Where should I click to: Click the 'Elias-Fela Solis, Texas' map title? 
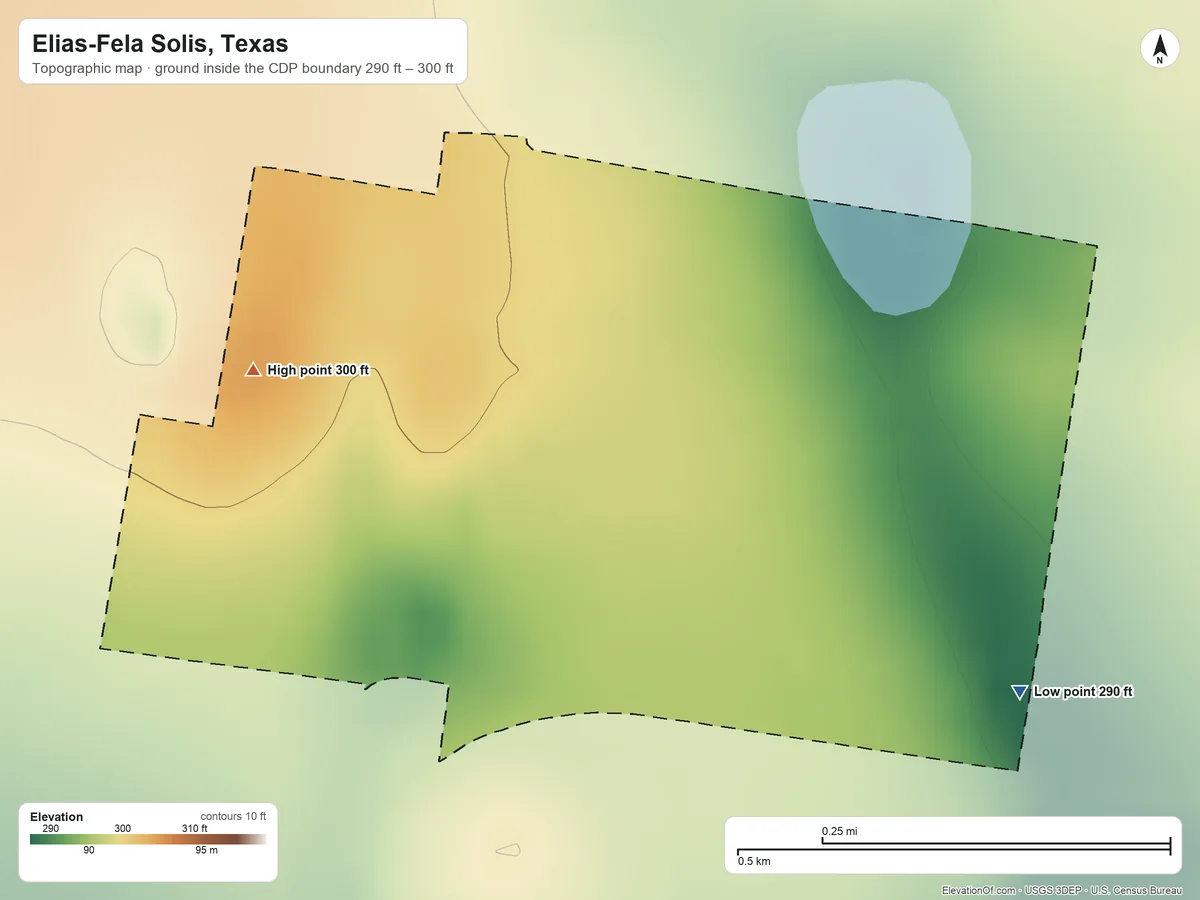(x=160, y=44)
